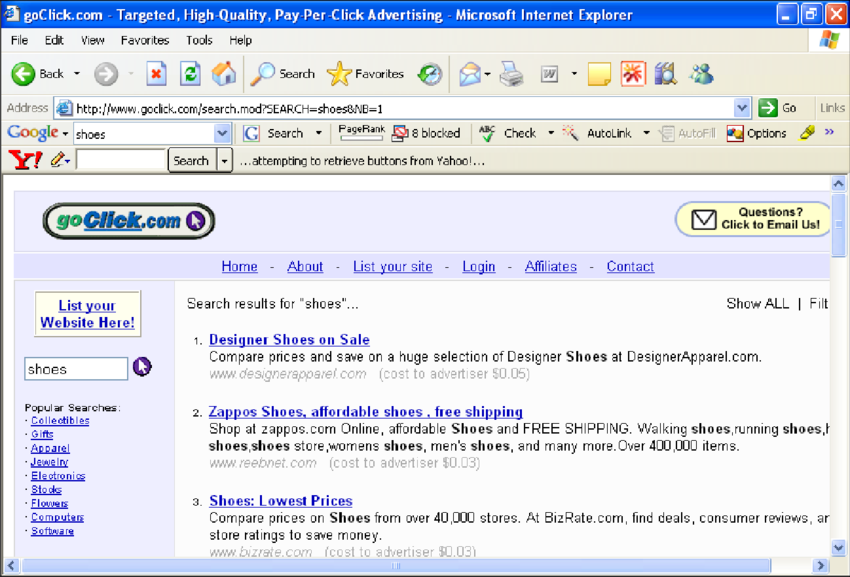Click into the Address bar URL field
The image size is (850, 577).
pyautogui.click(x=401, y=108)
